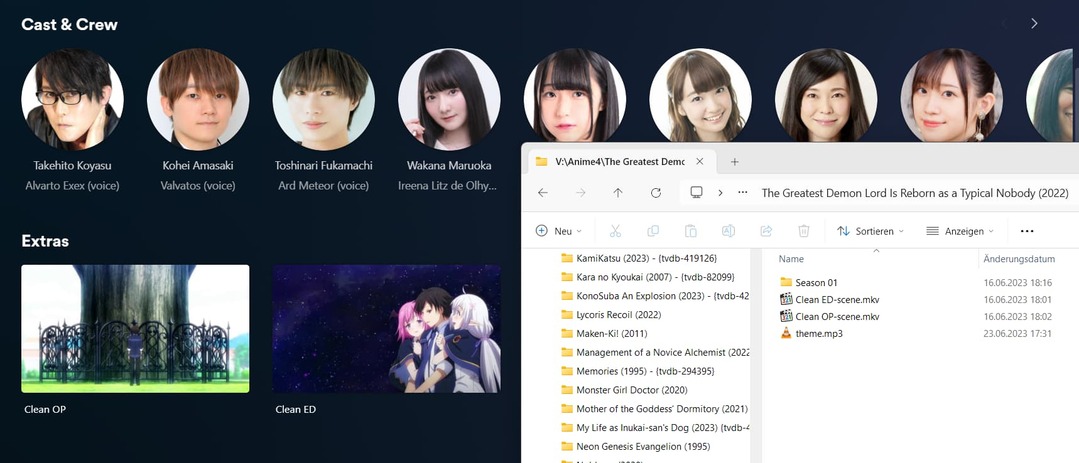Select Memories (1995) folder

(637, 371)
